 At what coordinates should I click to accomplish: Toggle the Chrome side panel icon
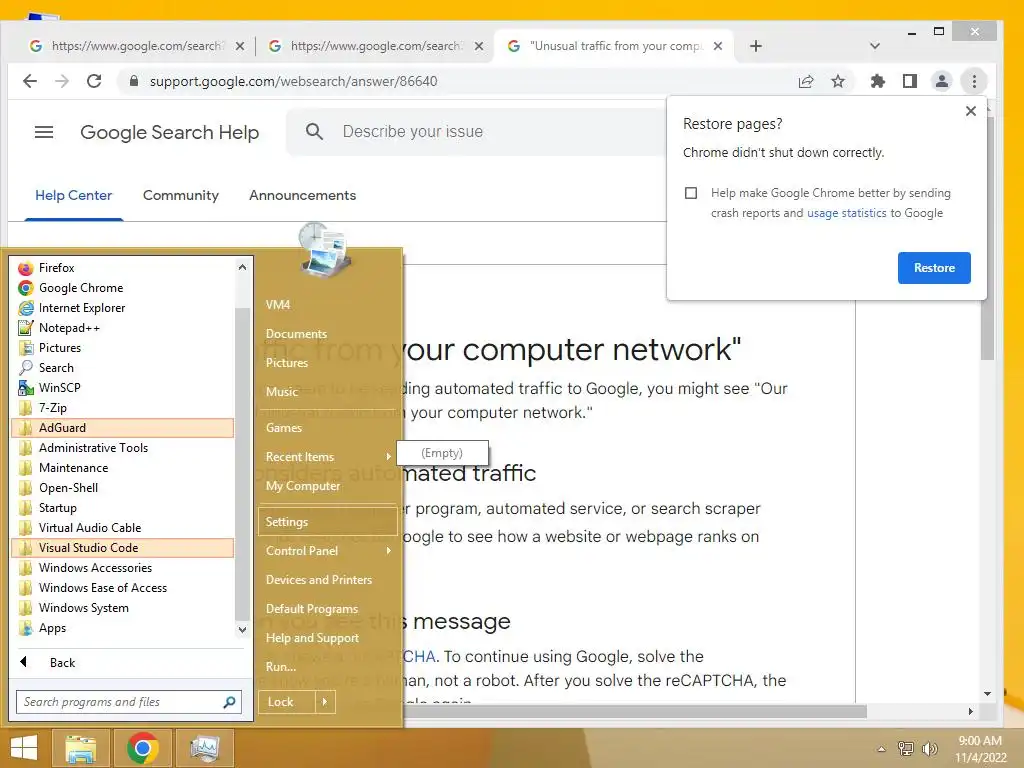point(910,81)
